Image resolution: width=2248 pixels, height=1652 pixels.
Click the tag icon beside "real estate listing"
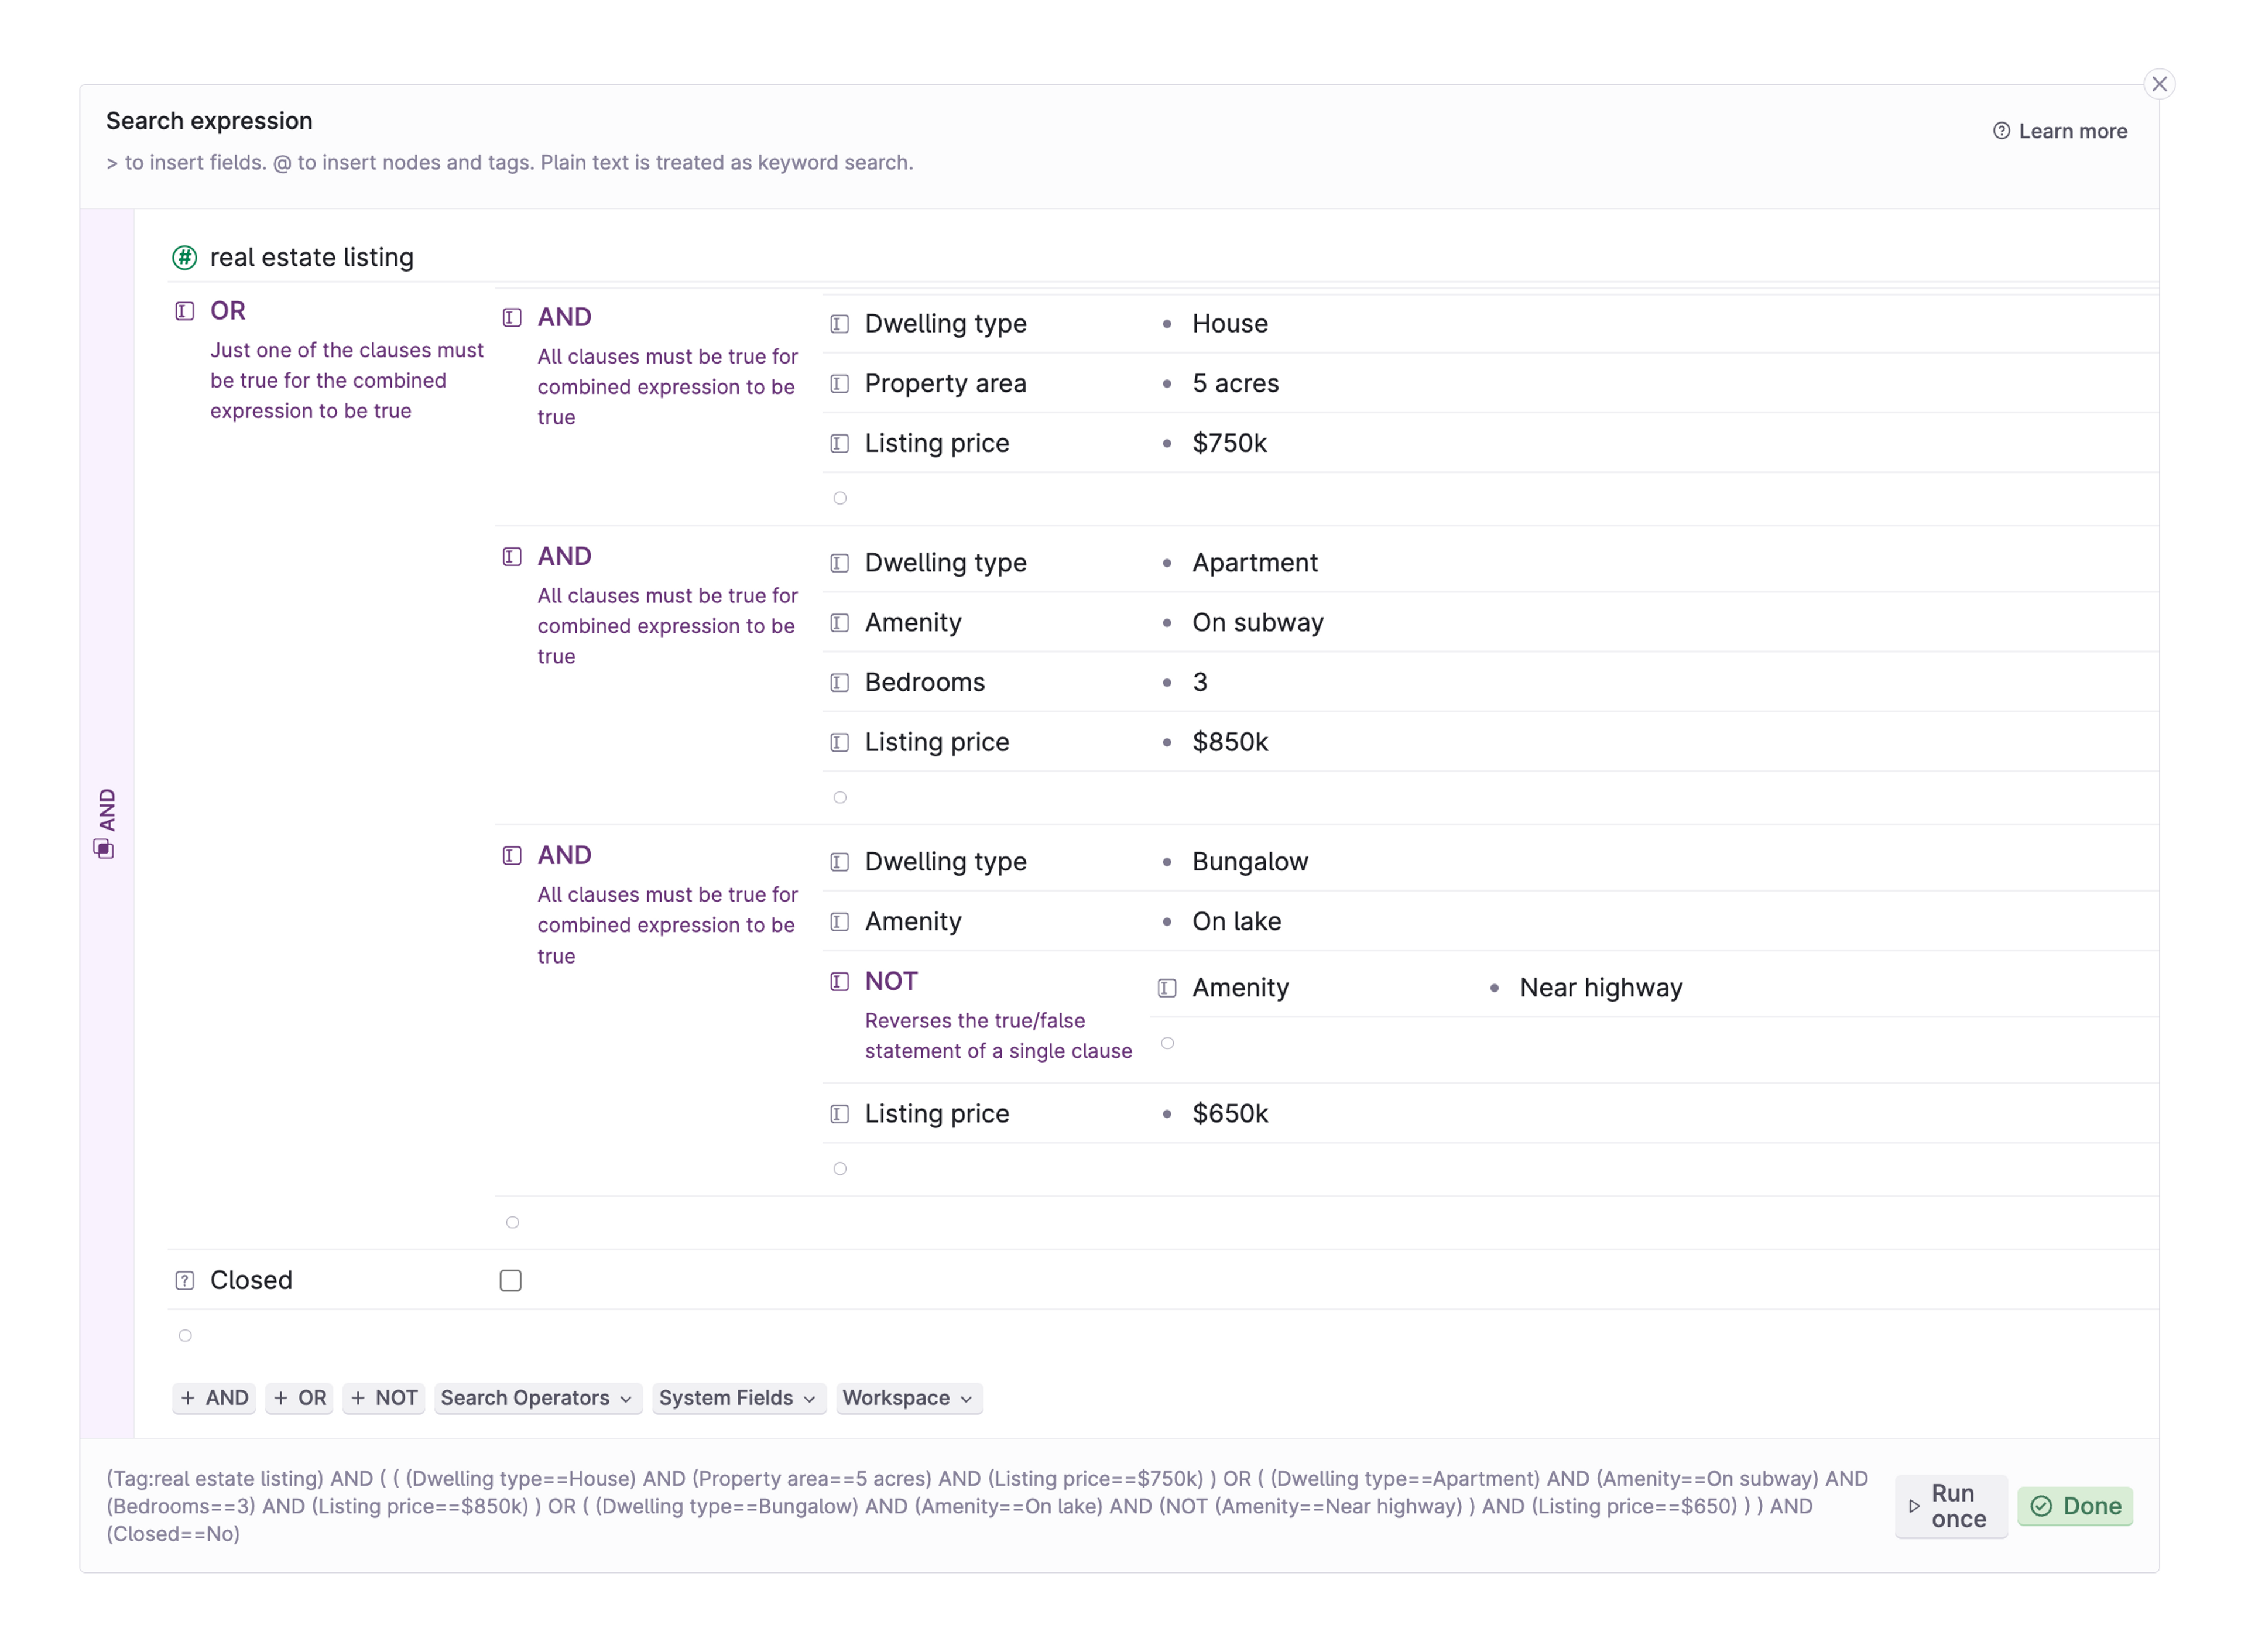[x=184, y=257]
